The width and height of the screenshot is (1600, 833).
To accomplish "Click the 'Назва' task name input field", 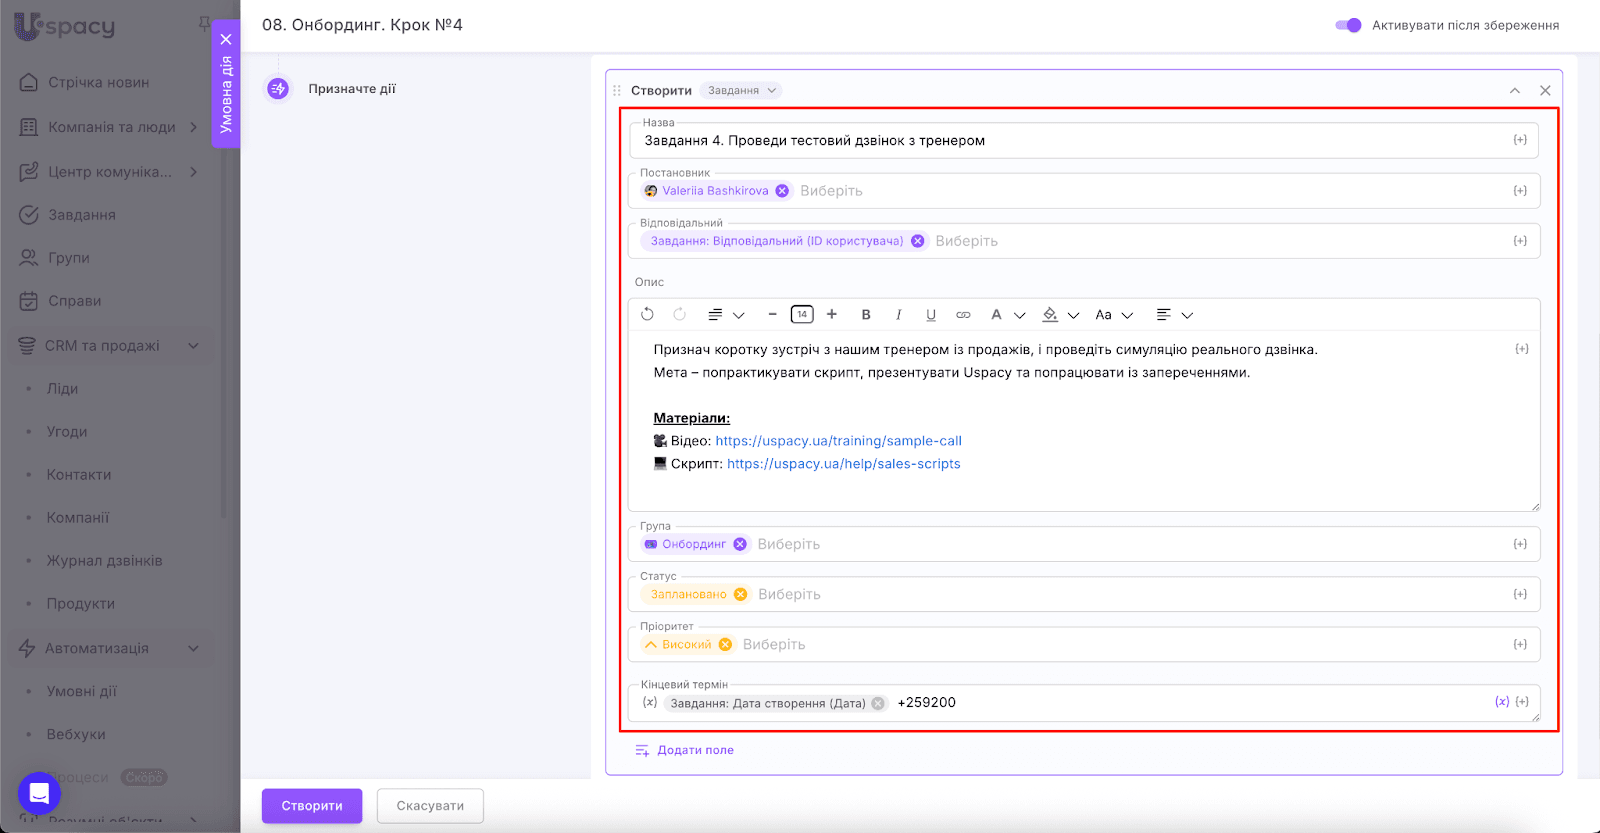I will pos(1070,141).
